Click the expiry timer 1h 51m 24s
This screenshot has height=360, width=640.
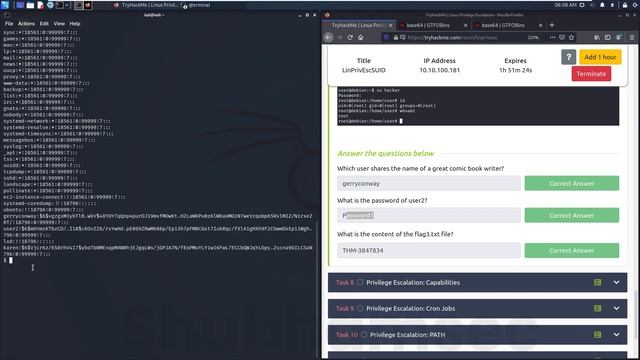[x=516, y=70]
